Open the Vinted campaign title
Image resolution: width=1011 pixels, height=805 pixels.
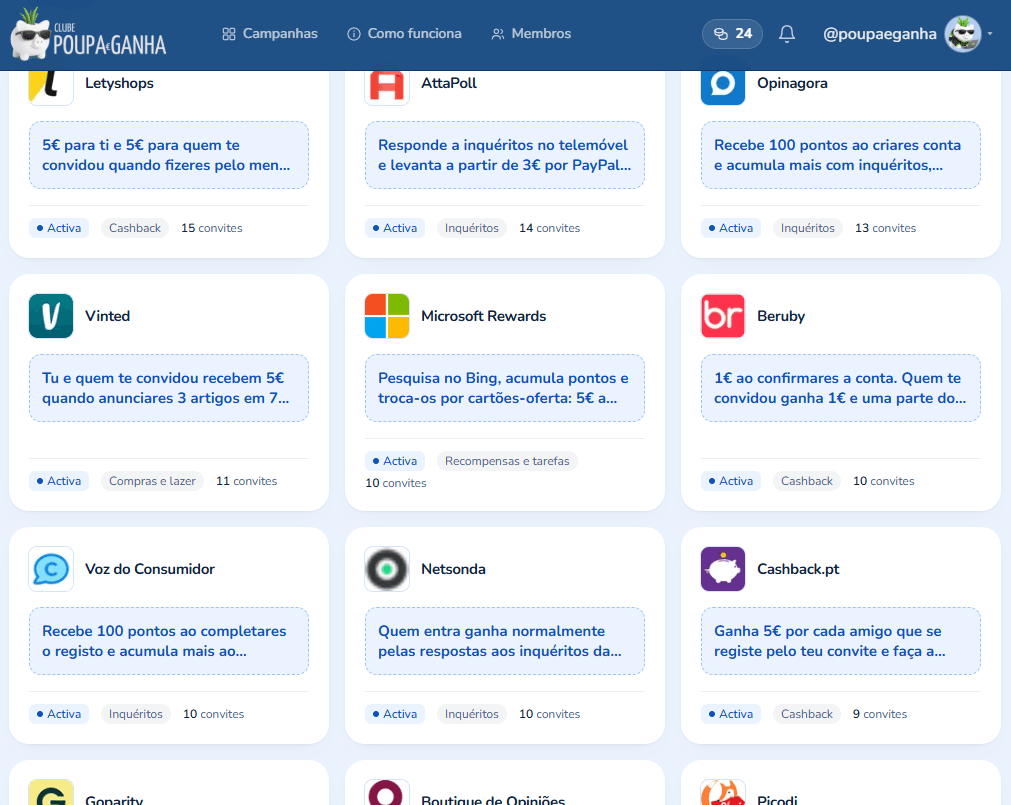108,316
